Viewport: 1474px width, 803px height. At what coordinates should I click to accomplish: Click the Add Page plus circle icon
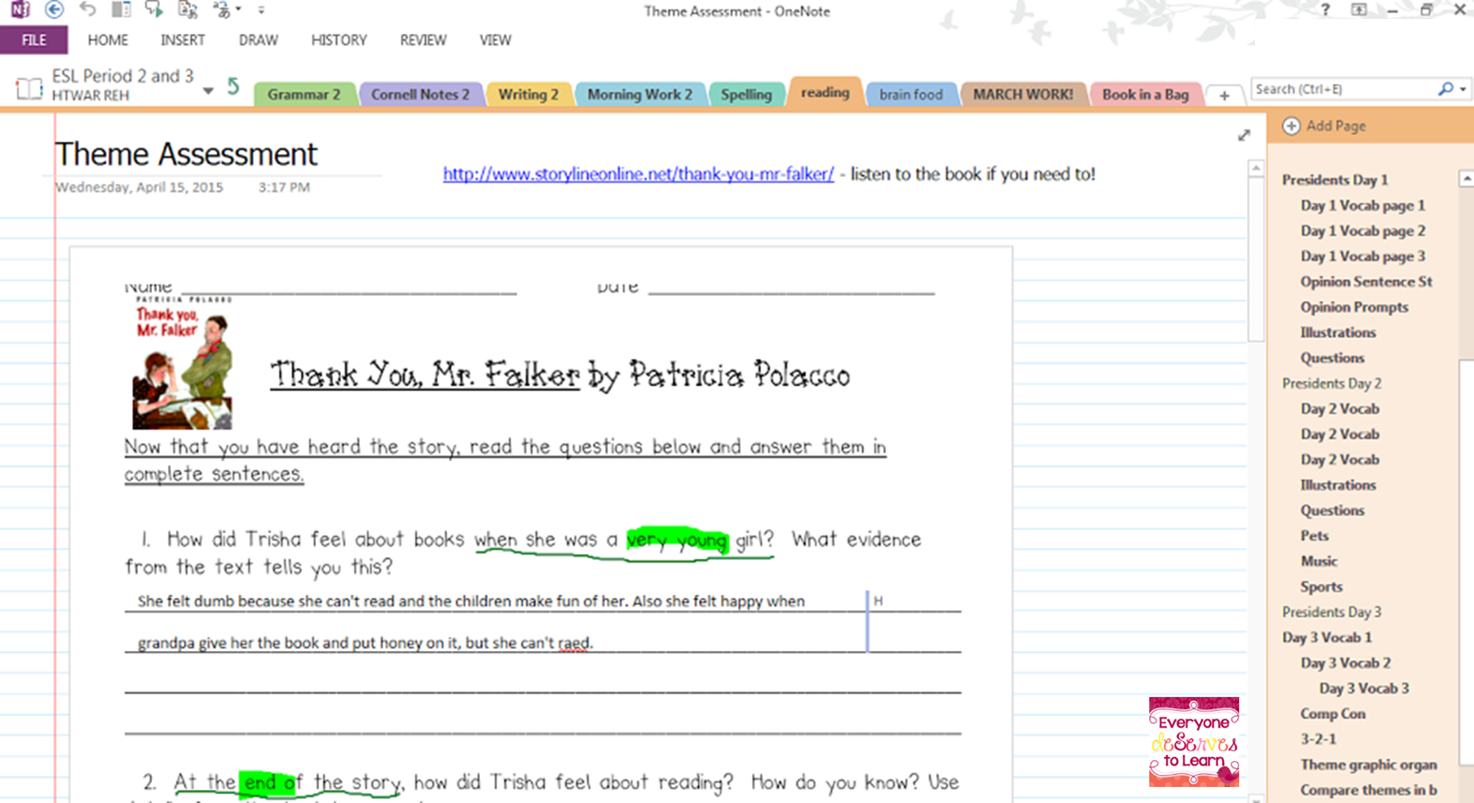coord(1291,126)
